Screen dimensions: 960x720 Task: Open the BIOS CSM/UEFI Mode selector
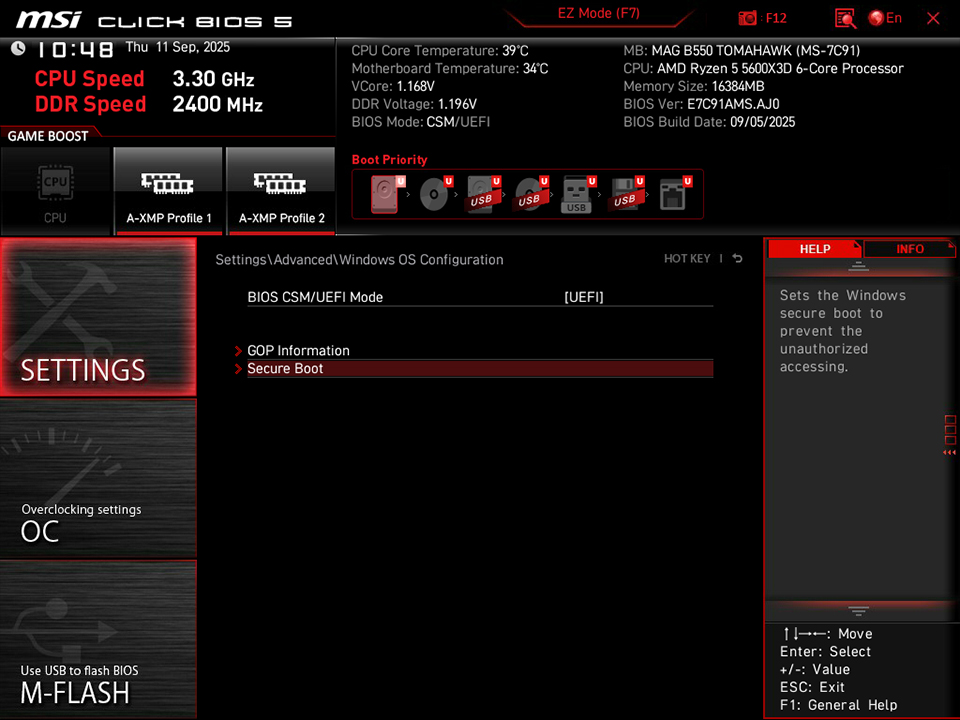point(584,296)
